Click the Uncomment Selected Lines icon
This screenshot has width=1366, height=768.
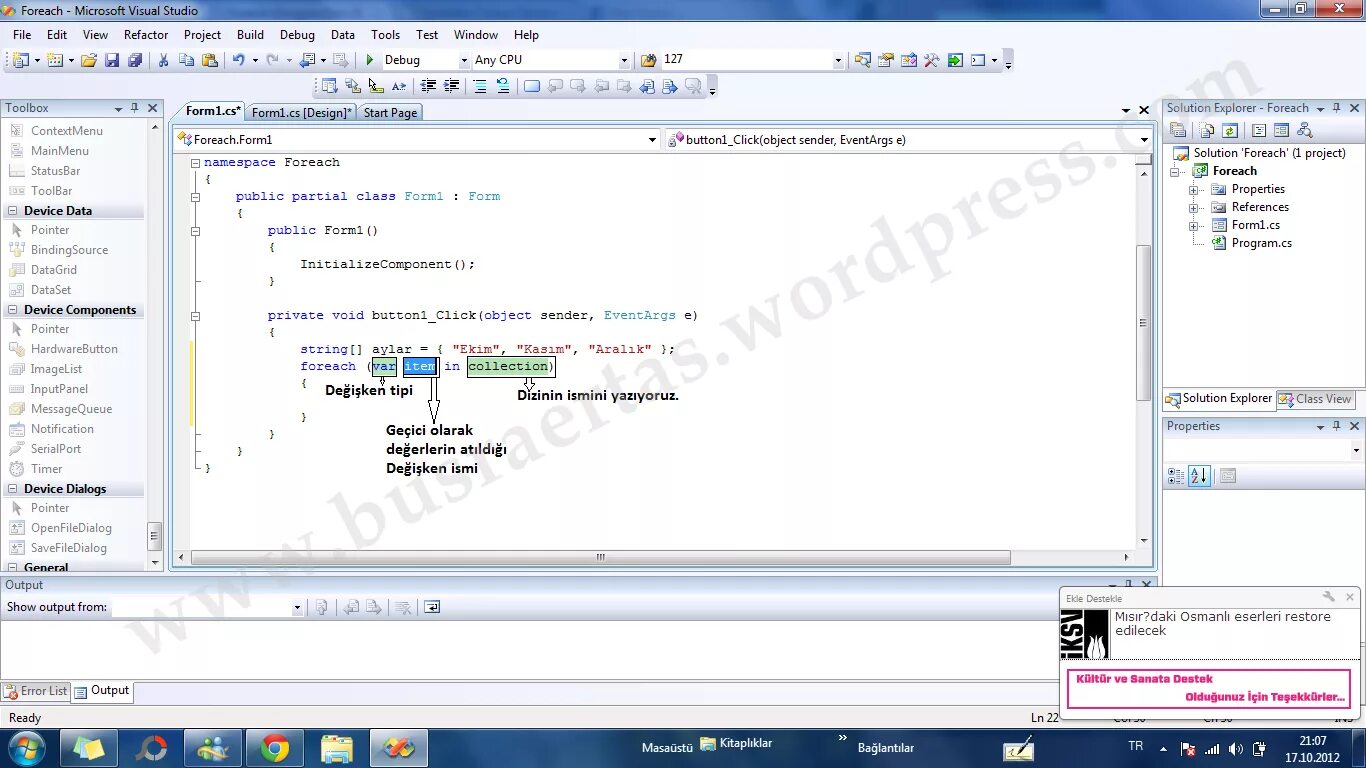502,86
